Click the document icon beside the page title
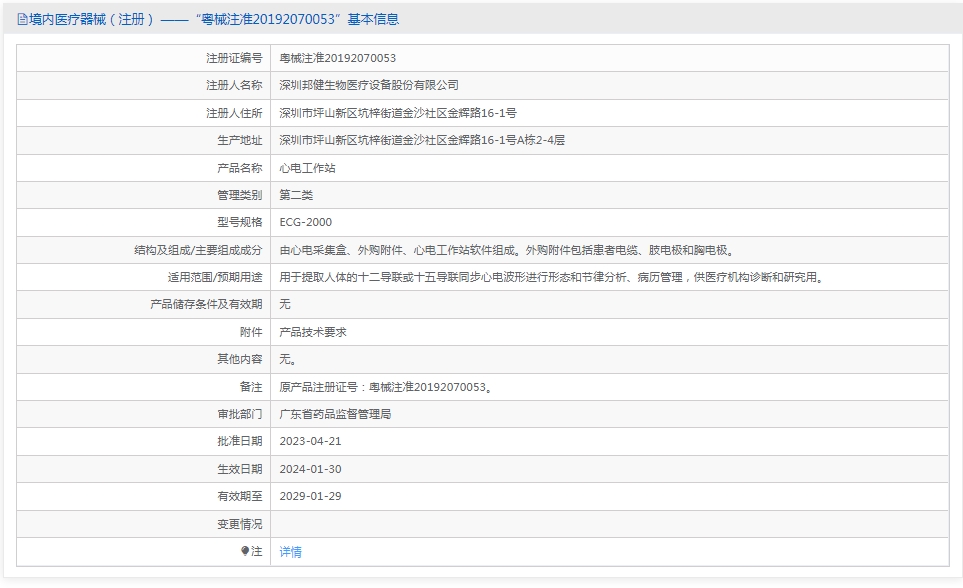963x588 pixels. pyautogui.click(x=23, y=20)
